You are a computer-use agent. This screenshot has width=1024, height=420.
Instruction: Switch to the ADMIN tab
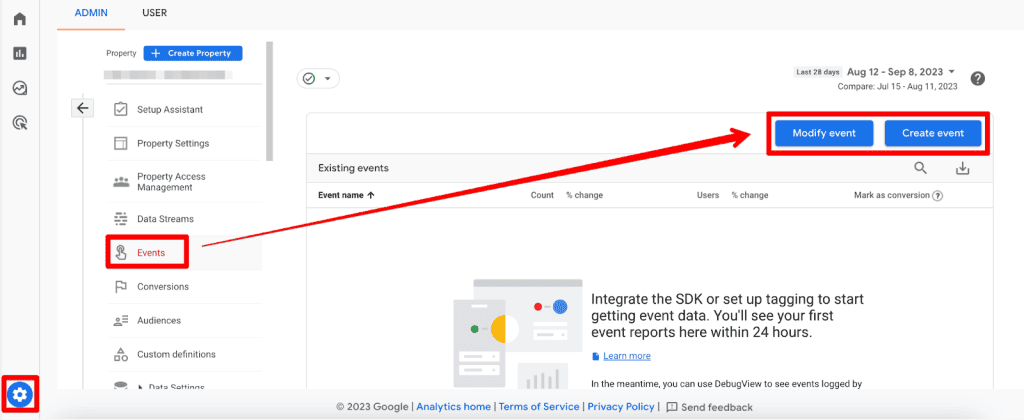click(91, 13)
